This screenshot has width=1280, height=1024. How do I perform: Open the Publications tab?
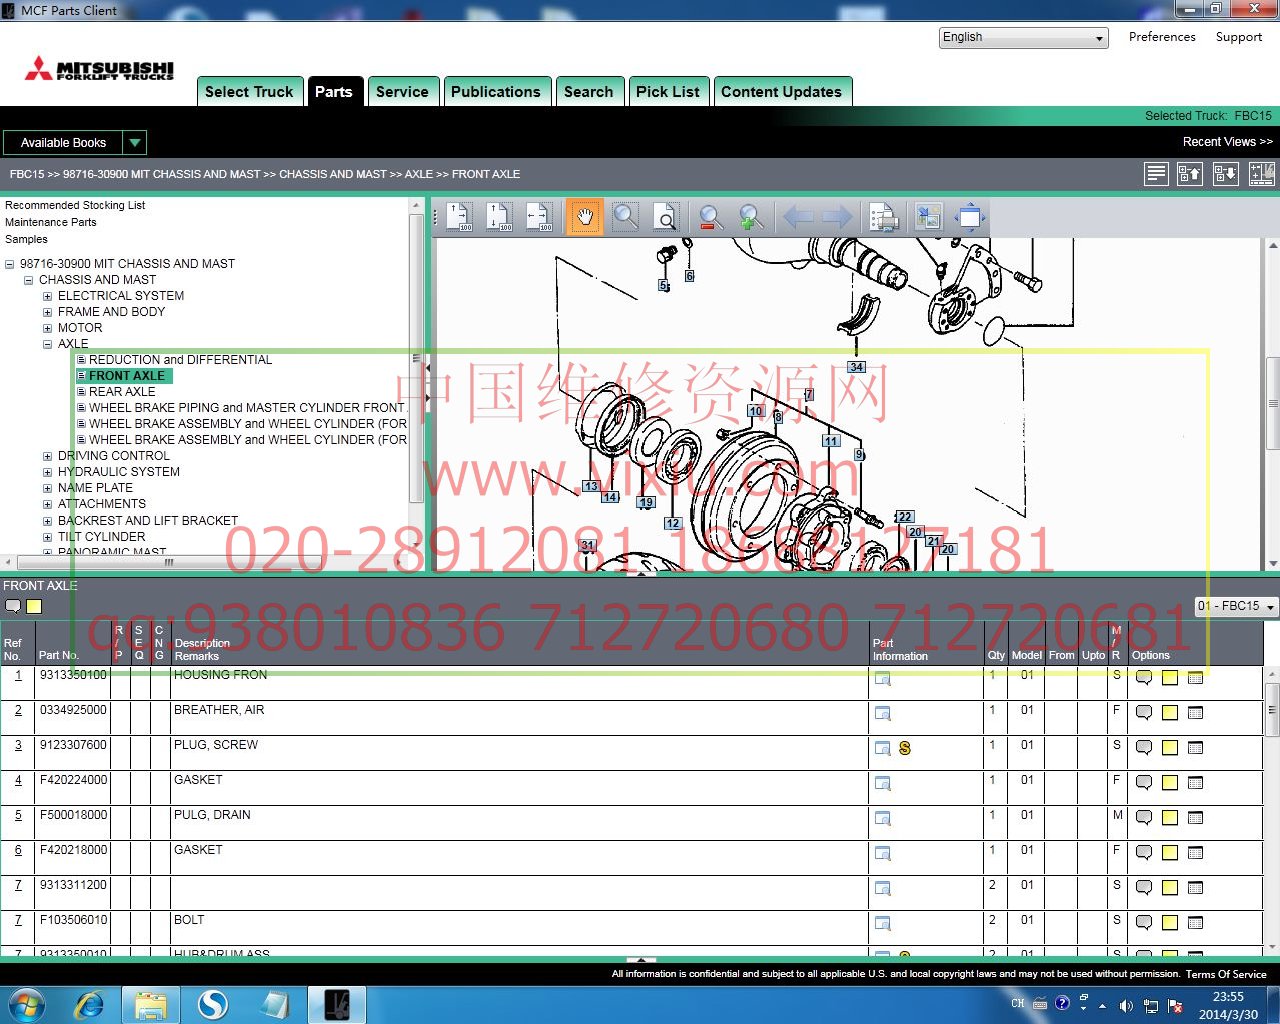(495, 92)
